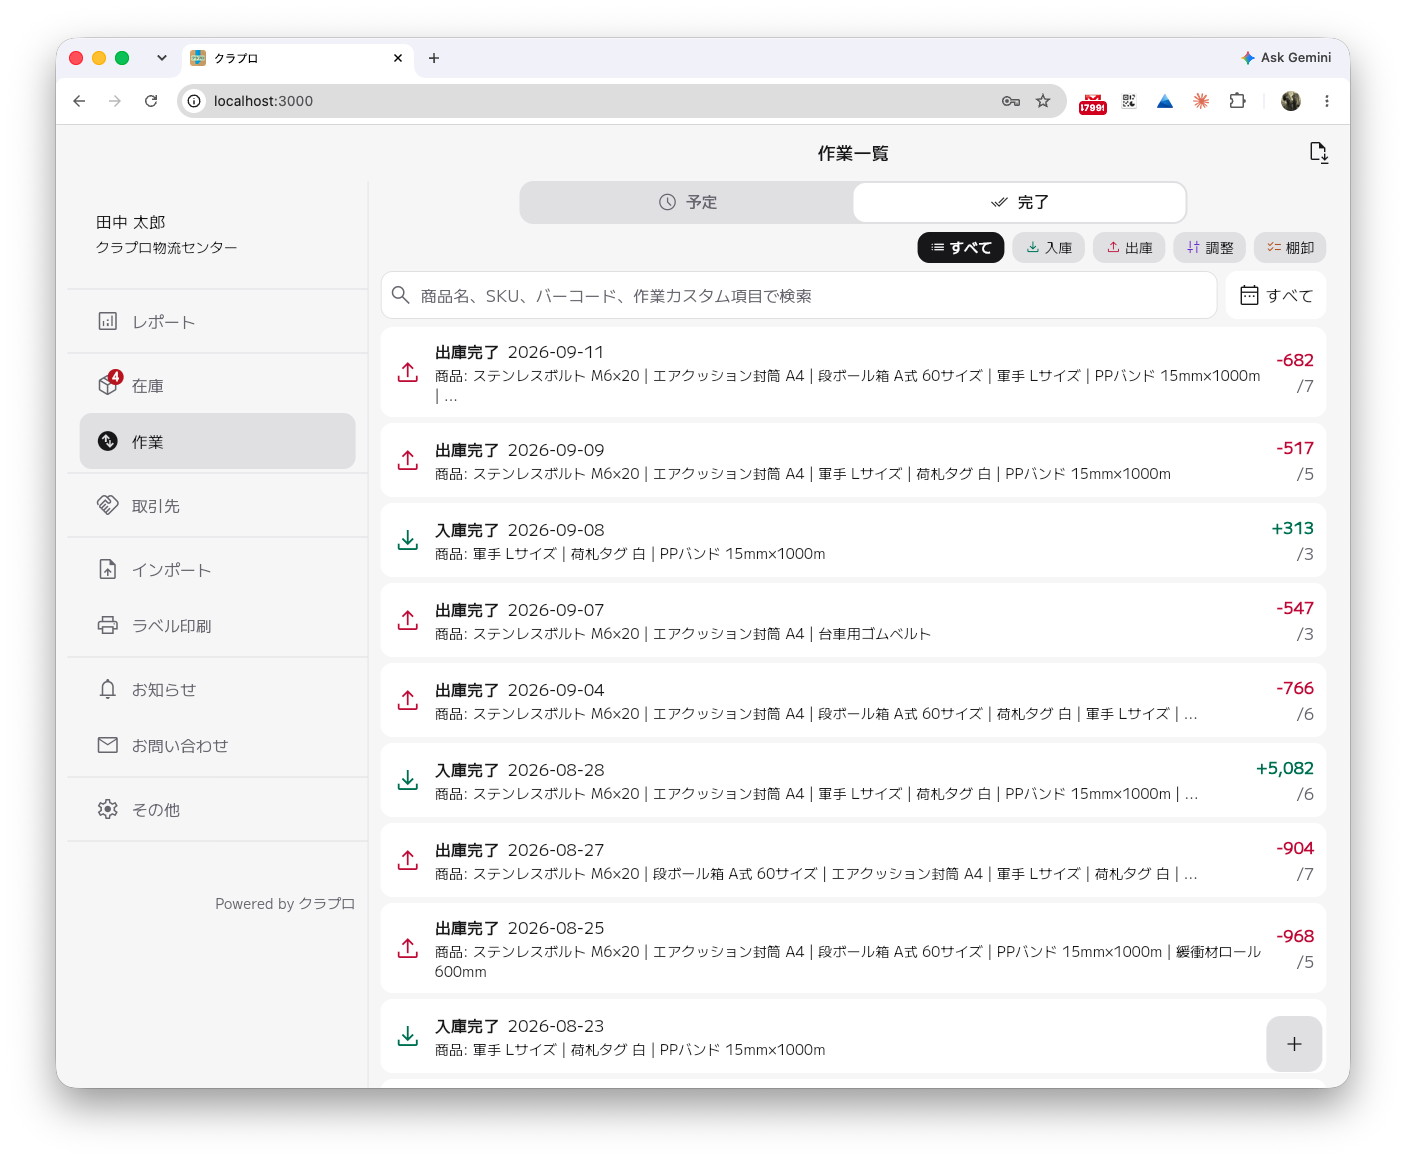Viewport: 1406px width, 1162px height.
Task: Open お問い合わせ contact page
Action: pyautogui.click(x=217, y=746)
